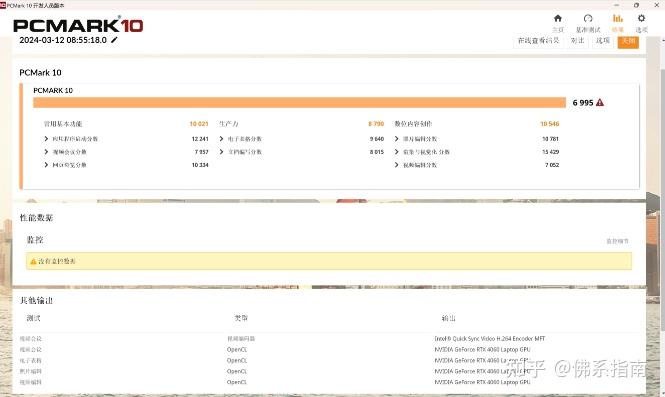Click the orange 关闭 (close) button
The image size is (665, 397).
point(628,41)
